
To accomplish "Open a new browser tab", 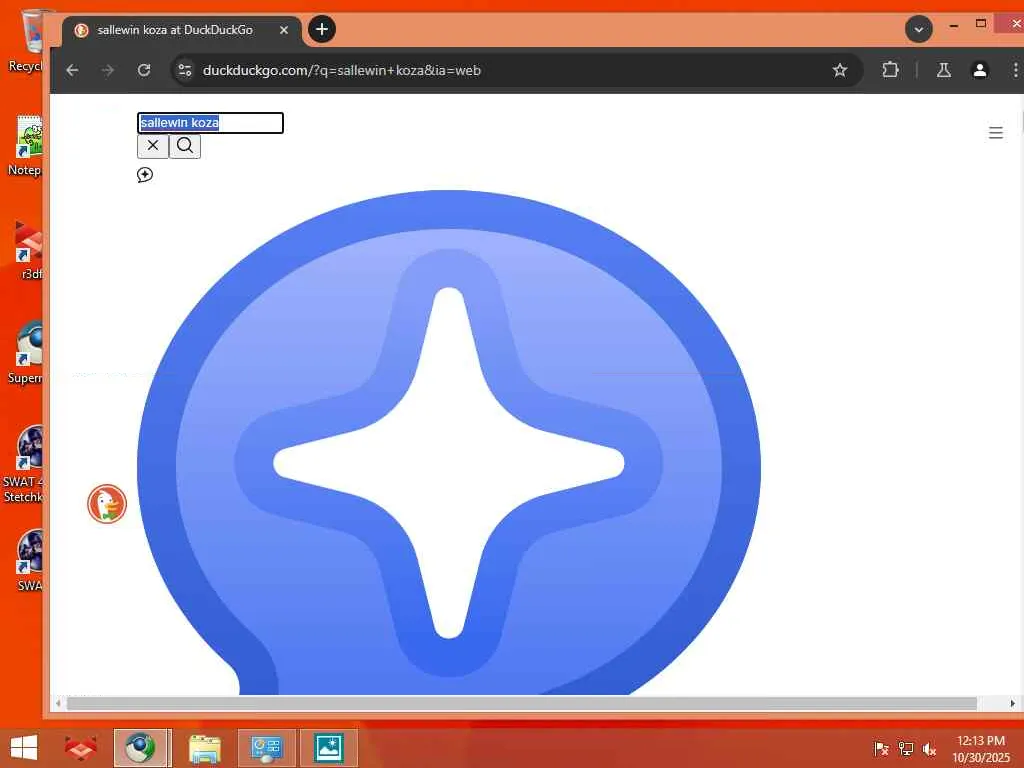I will pos(322,29).
